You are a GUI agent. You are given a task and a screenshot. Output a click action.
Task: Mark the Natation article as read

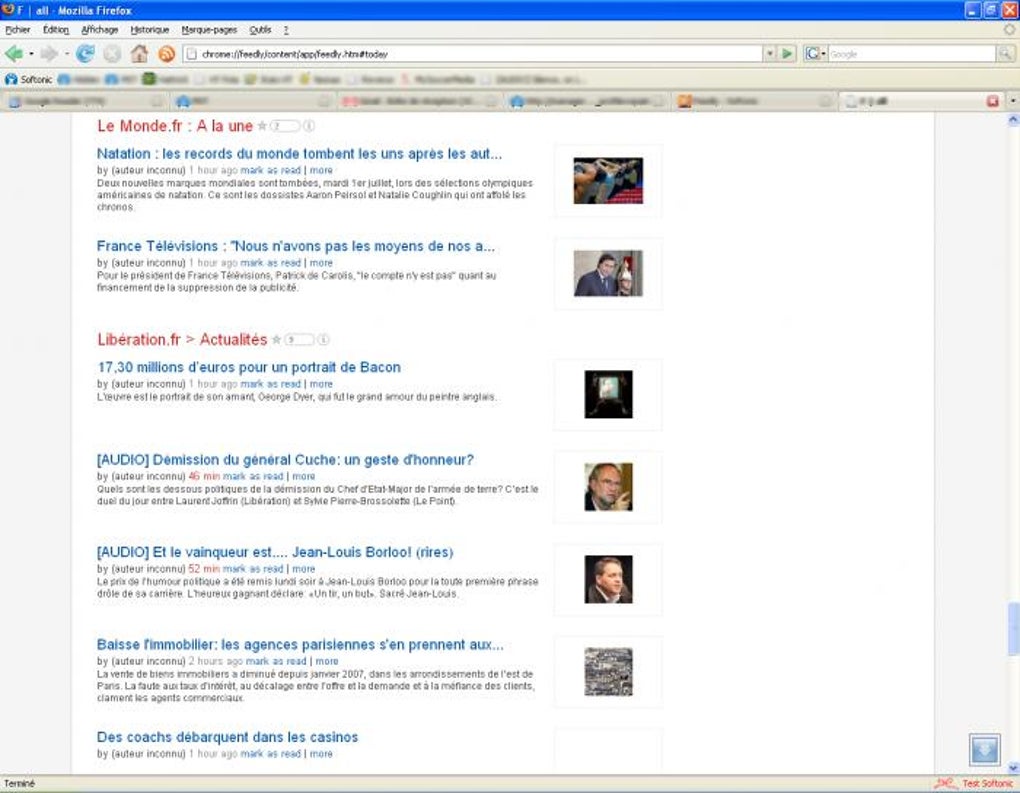click(x=270, y=170)
